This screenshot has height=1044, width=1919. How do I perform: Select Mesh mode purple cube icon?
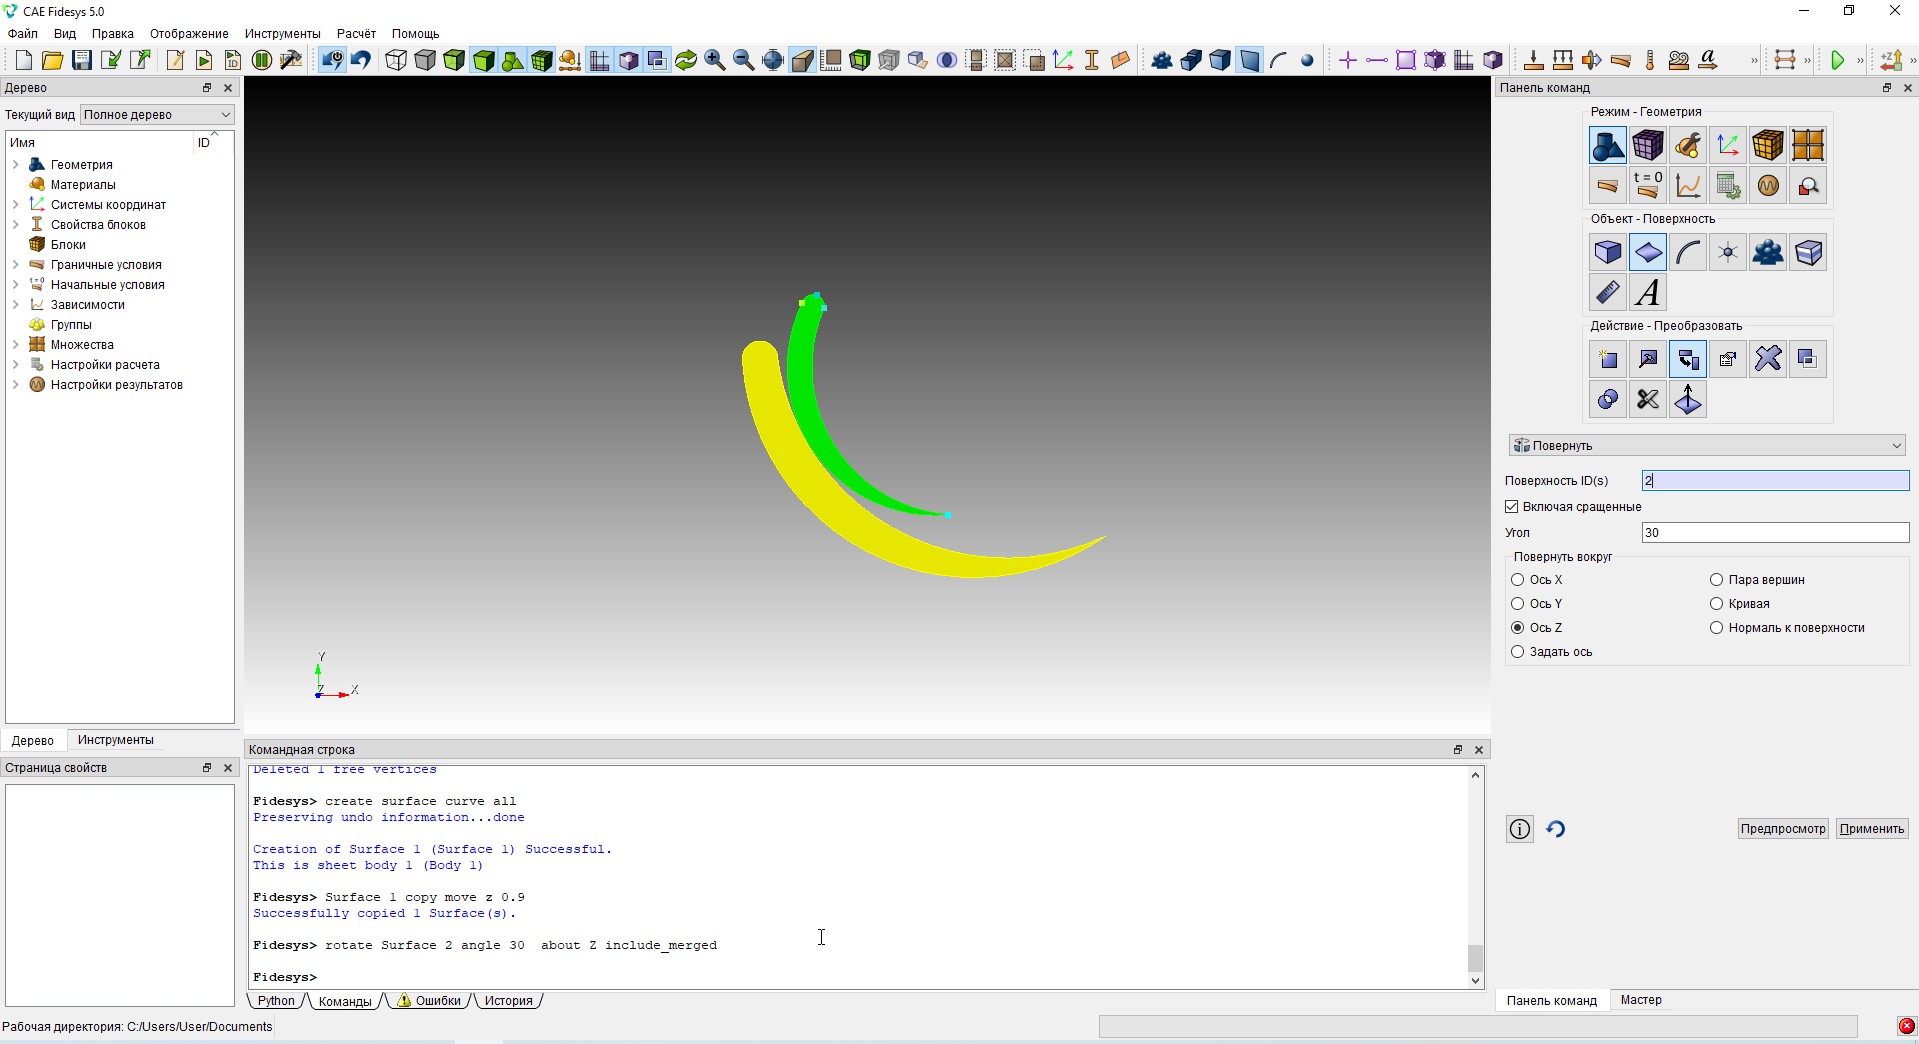[1648, 146]
